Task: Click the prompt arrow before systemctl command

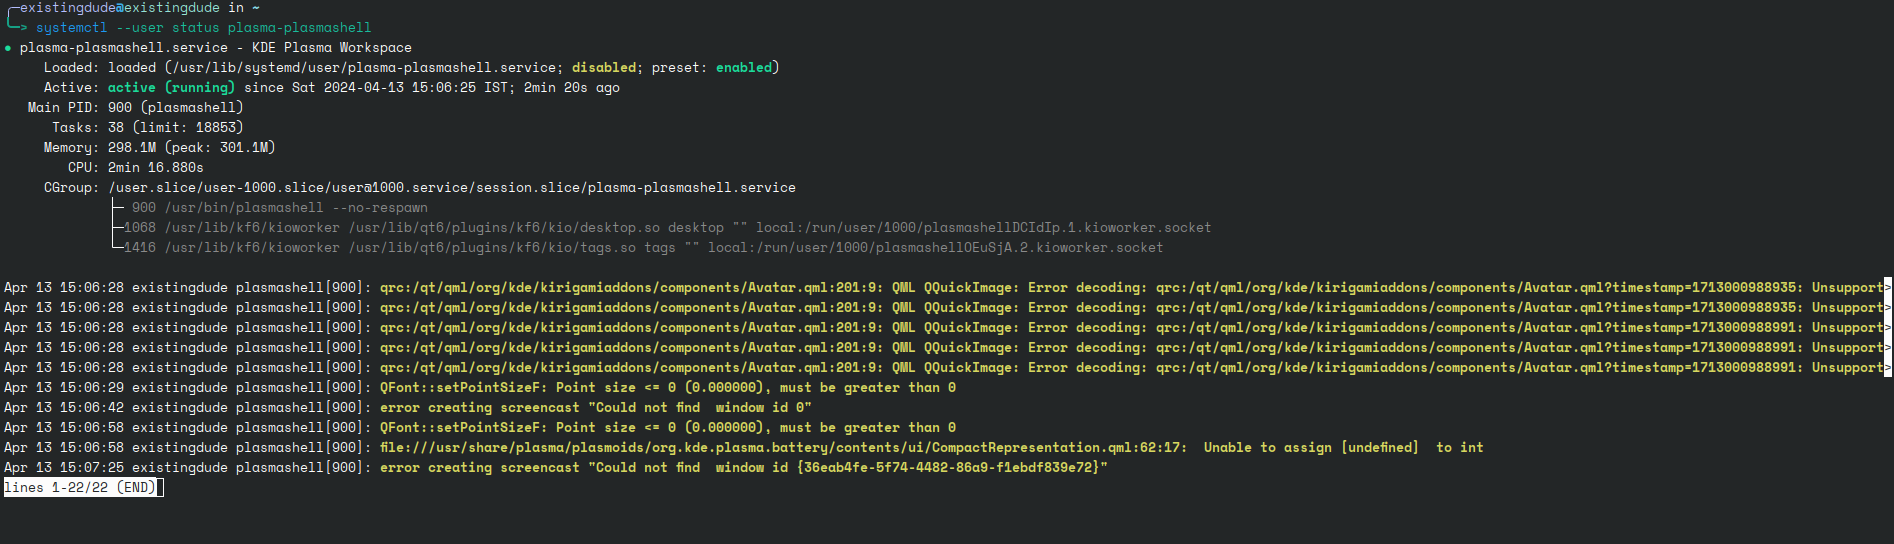Action: click(16, 26)
